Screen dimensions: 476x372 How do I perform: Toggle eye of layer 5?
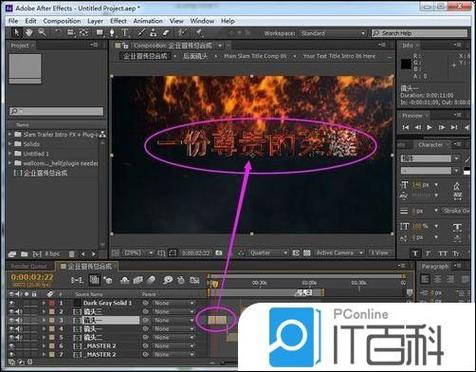(x=12, y=338)
